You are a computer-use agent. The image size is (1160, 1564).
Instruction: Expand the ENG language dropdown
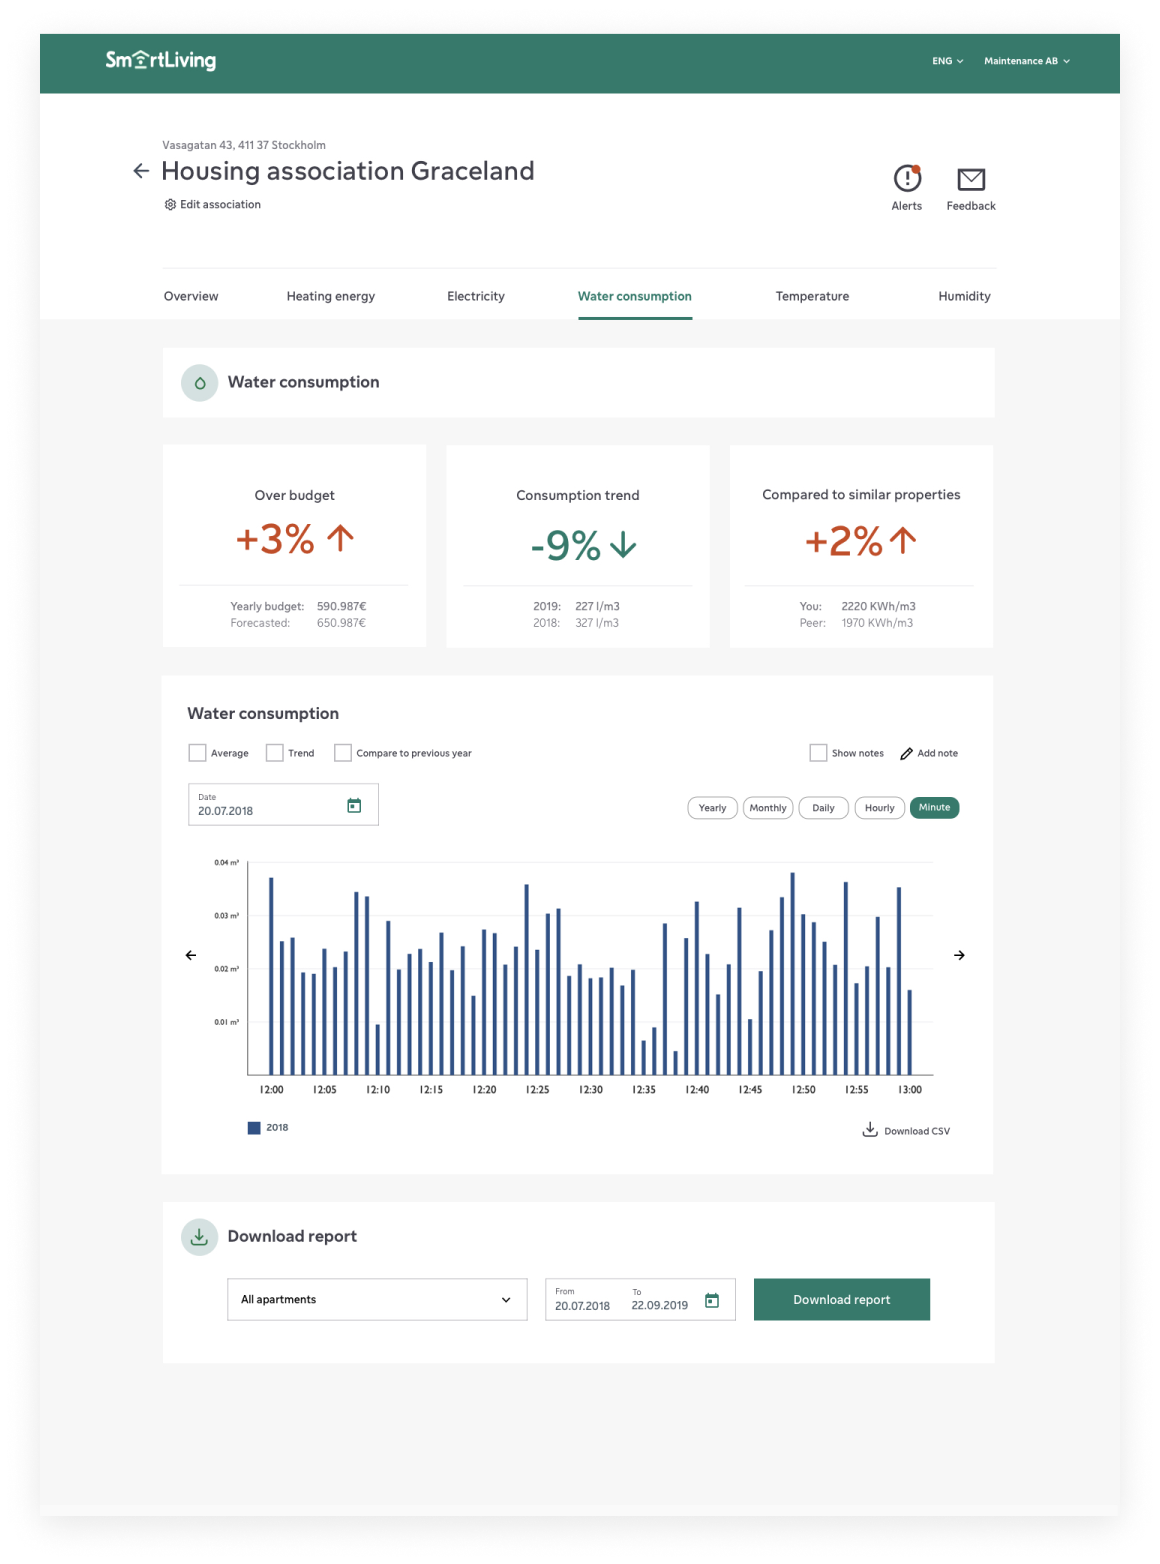click(x=947, y=61)
